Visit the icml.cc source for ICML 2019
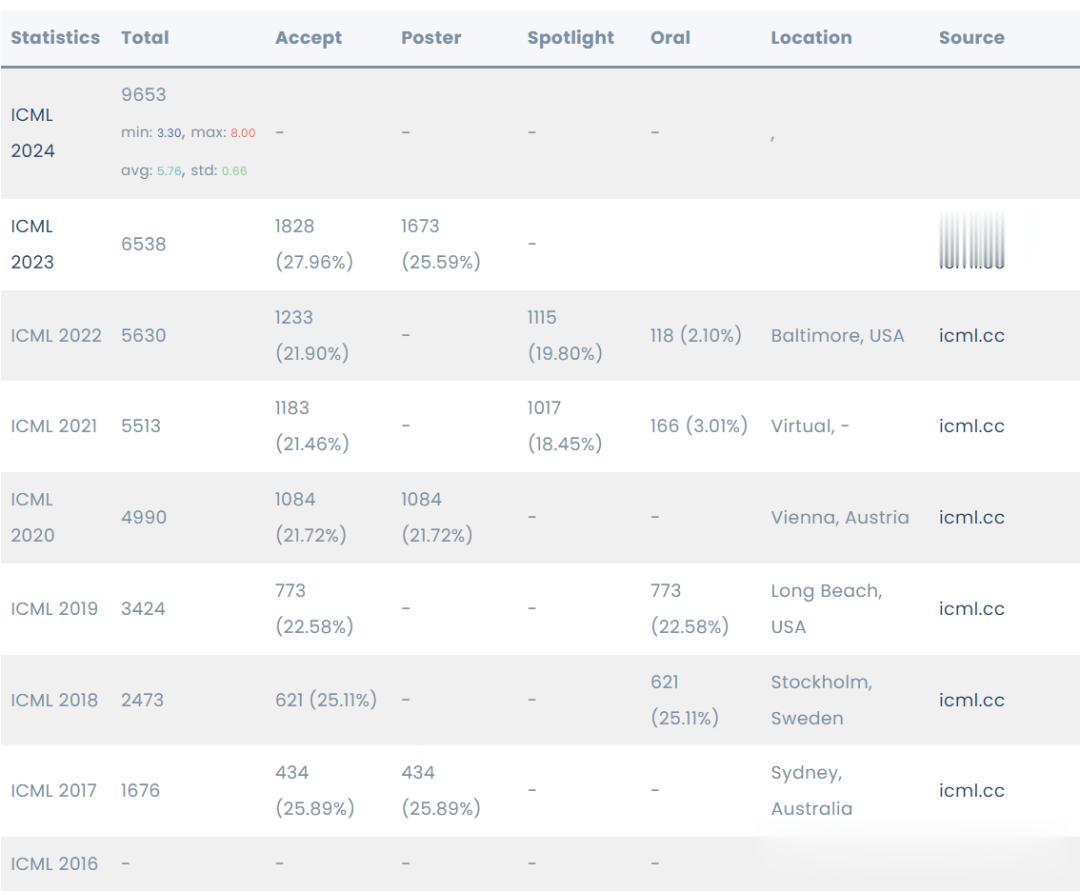This screenshot has width=1080, height=891. pos(971,608)
